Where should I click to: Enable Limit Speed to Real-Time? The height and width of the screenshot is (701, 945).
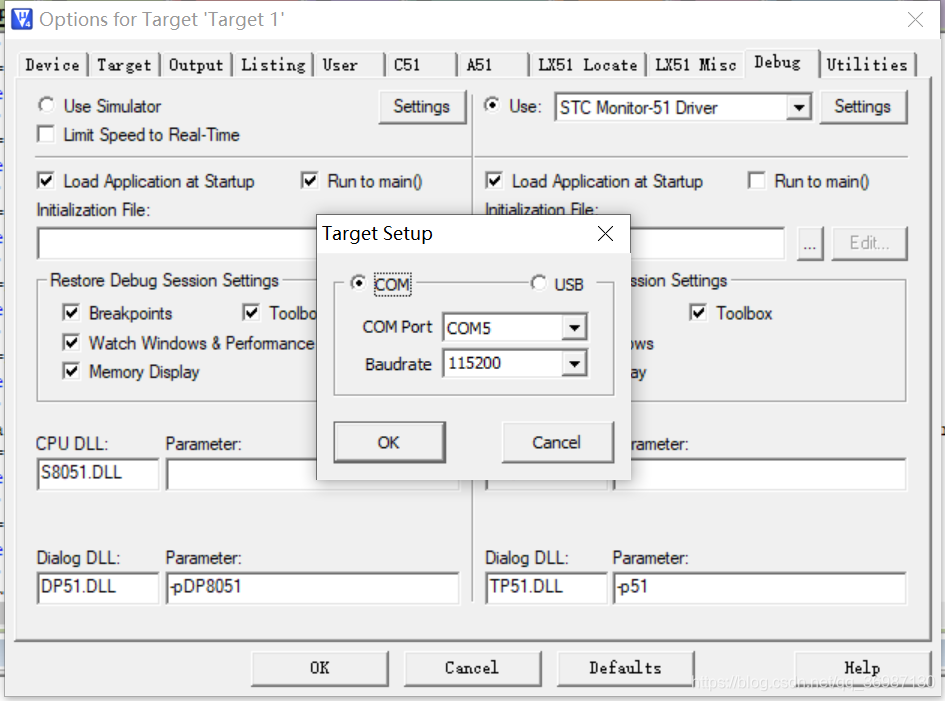(x=46, y=134)
